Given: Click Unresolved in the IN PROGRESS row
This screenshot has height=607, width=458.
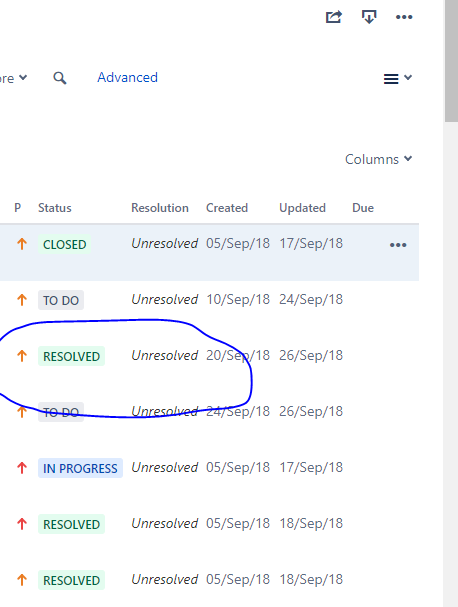Looking at the screenshot, I should 165,467.
